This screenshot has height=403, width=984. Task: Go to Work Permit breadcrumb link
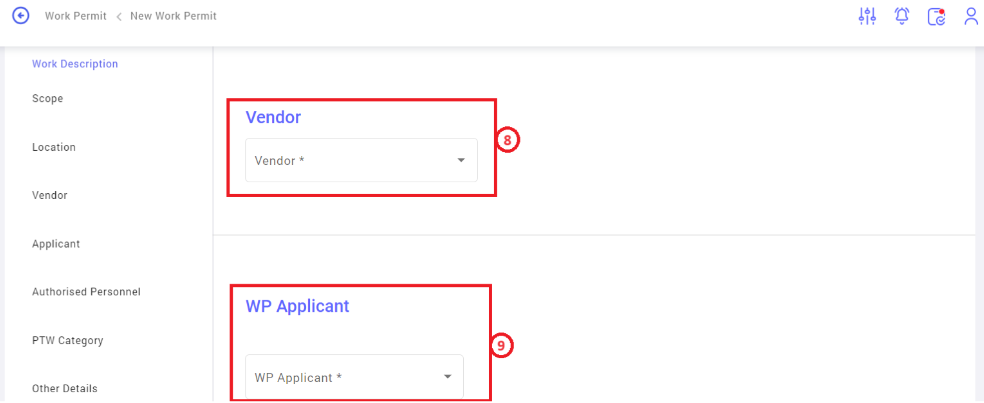[75, 16]
